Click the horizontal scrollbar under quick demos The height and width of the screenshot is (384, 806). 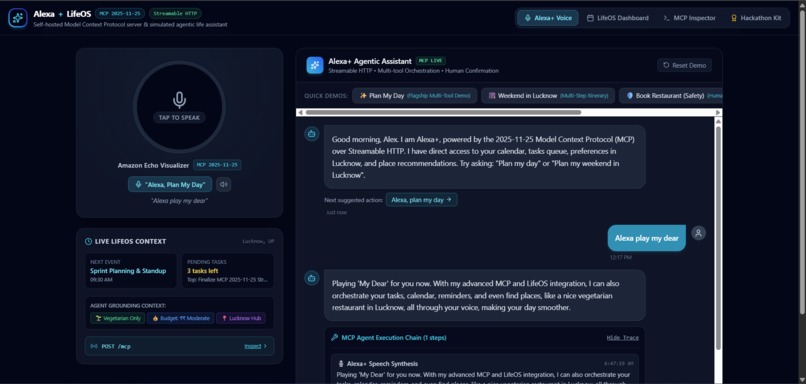pyautogui.click(x=443, y=112)
